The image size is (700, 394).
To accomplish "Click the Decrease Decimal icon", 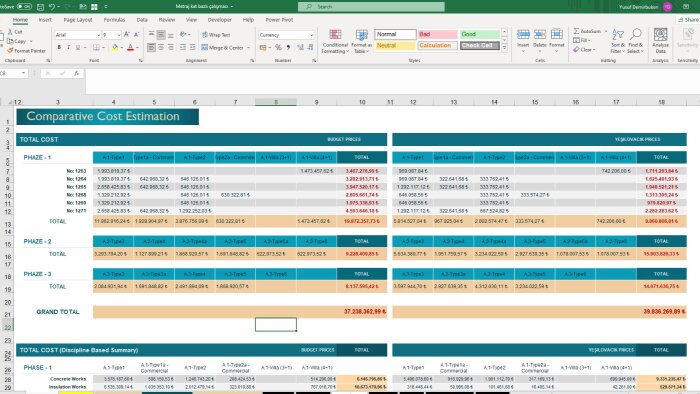I will coord(310,47).
